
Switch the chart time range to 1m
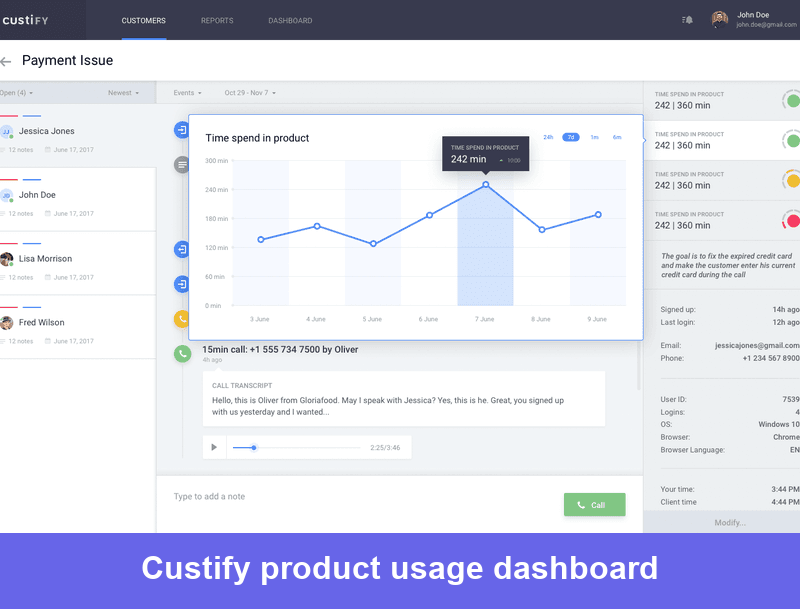point(595,136)
